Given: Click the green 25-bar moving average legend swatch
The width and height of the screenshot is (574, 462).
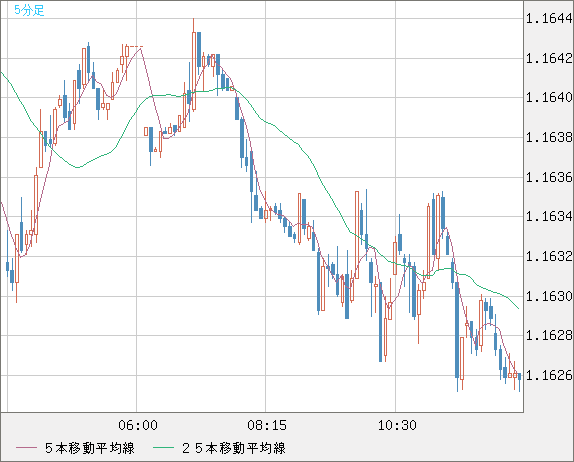Looking at the screenshot, I should pyautogui.click(x=163, y=448).
